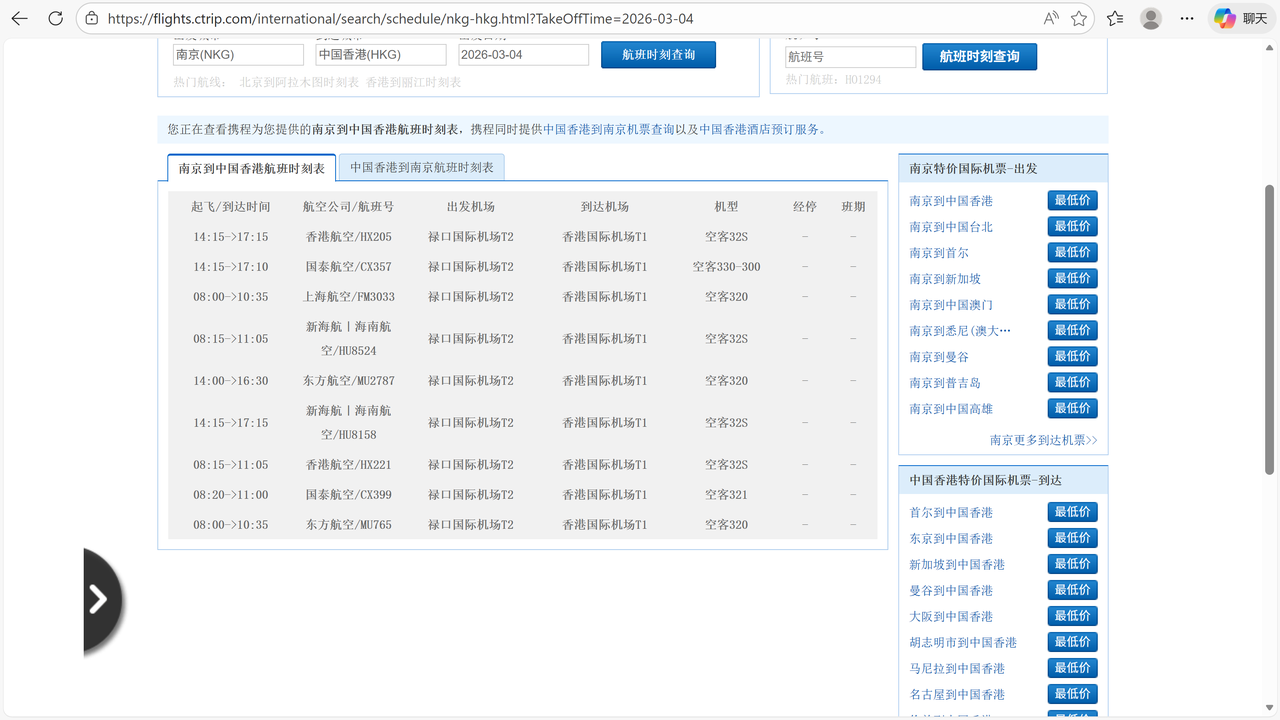Edit departure city field 南京(NKG)

(238, 55)
